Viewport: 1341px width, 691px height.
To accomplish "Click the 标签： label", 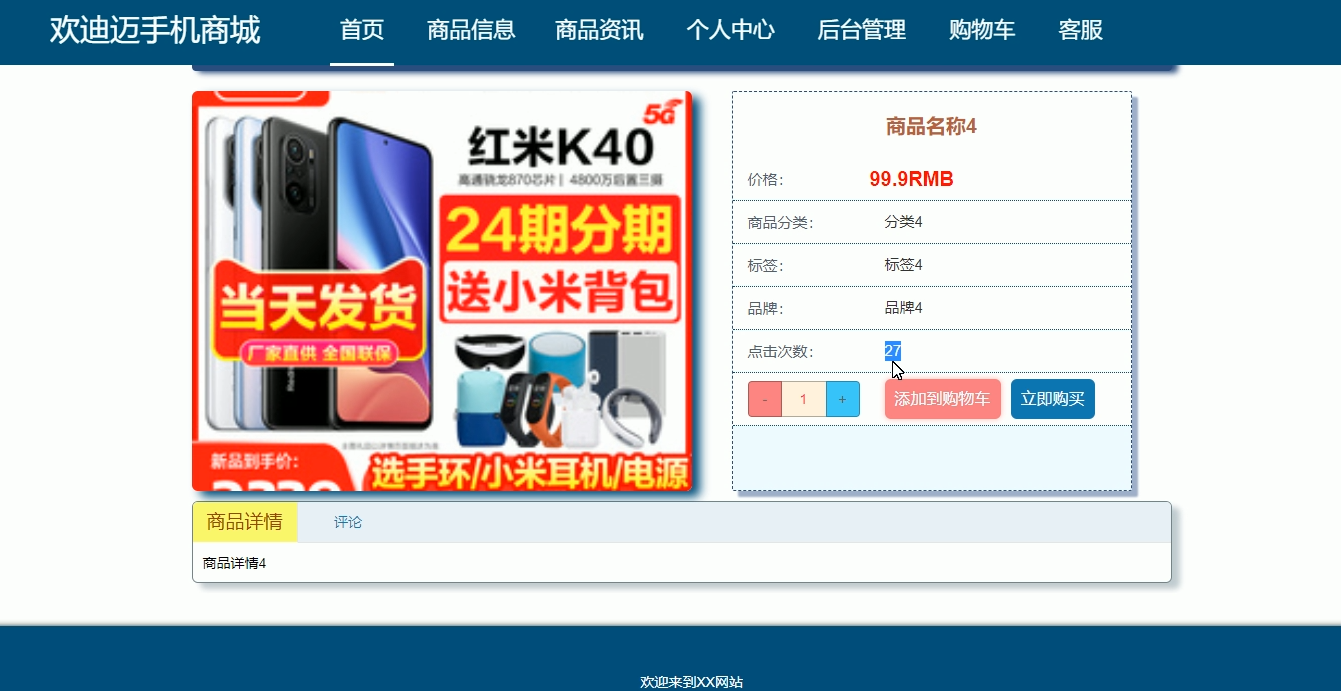I will [765, 266].
